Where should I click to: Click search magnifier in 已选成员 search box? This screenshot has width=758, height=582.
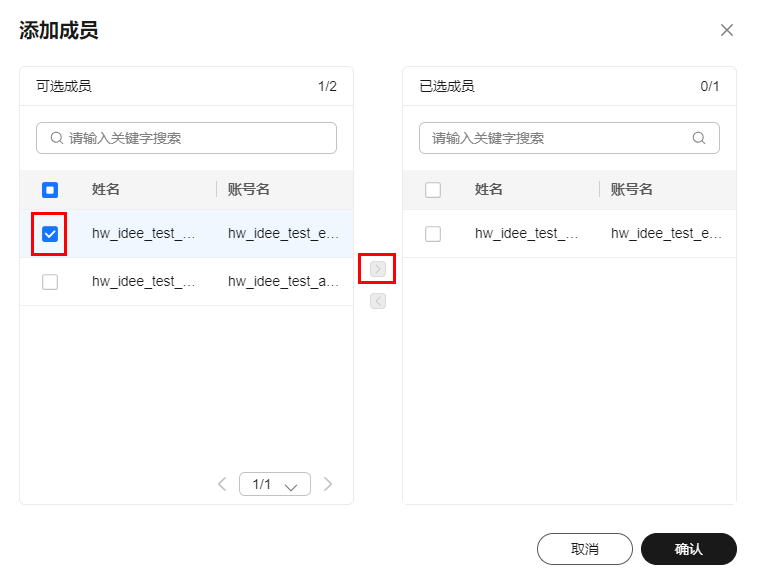coord(699,138)
